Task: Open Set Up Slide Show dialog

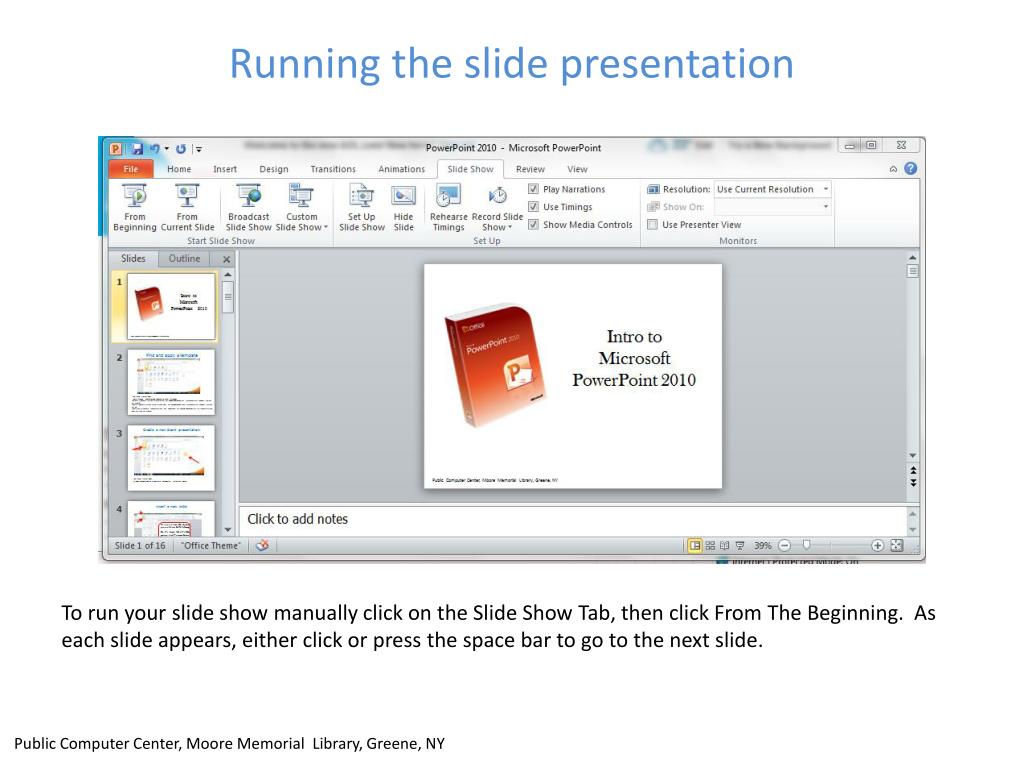Action: coord(361,207)
